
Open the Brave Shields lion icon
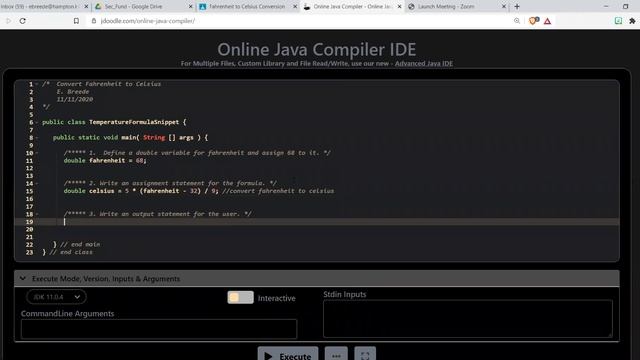tap(533, 21)
